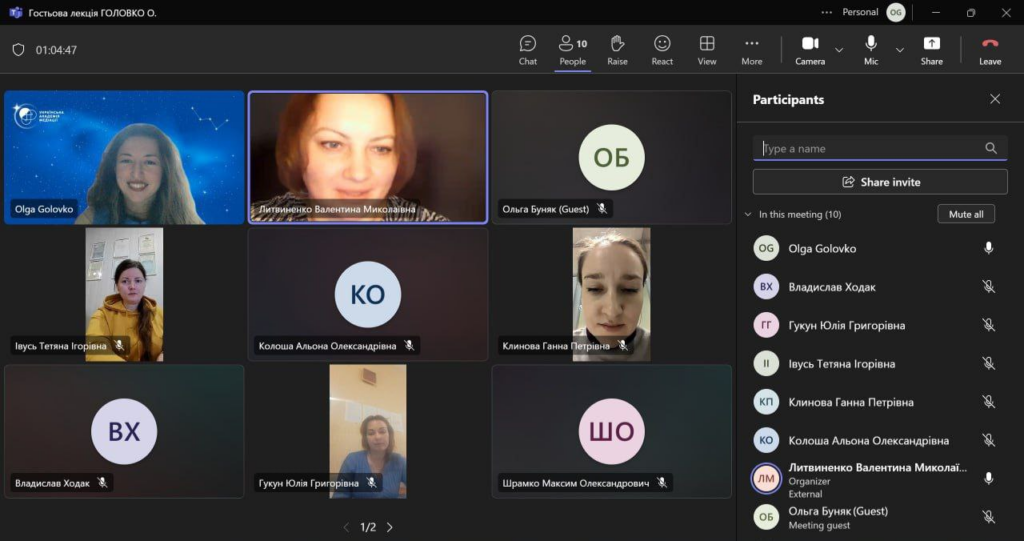Select Колоша Альона Олександрівна in participants list

[868, 440]
